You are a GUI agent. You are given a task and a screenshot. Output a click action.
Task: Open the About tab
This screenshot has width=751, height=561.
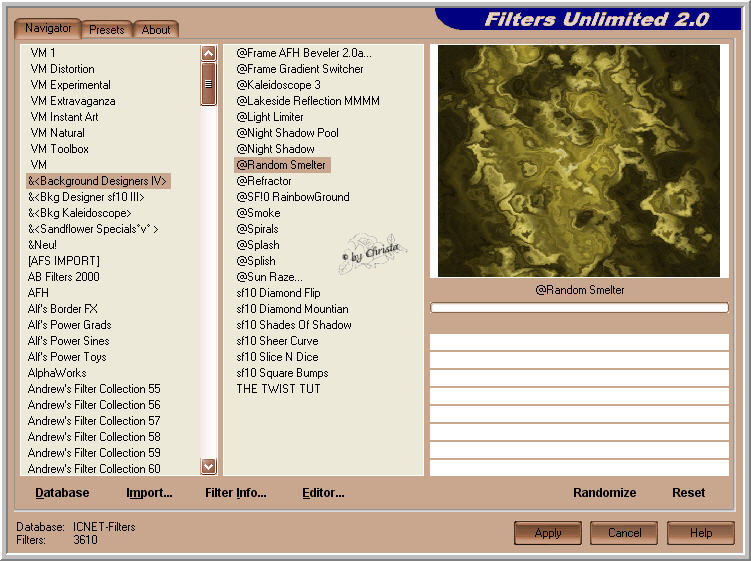[x=156, y=30]
